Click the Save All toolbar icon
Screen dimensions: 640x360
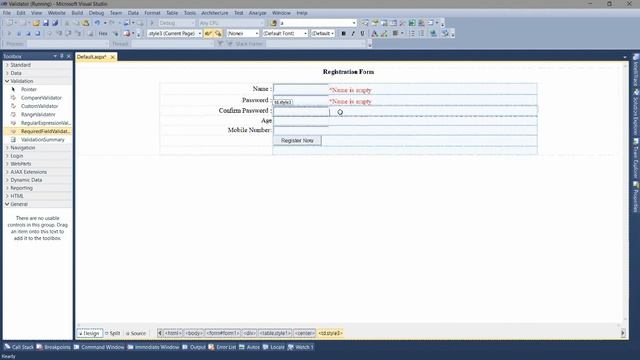(55, 23)
